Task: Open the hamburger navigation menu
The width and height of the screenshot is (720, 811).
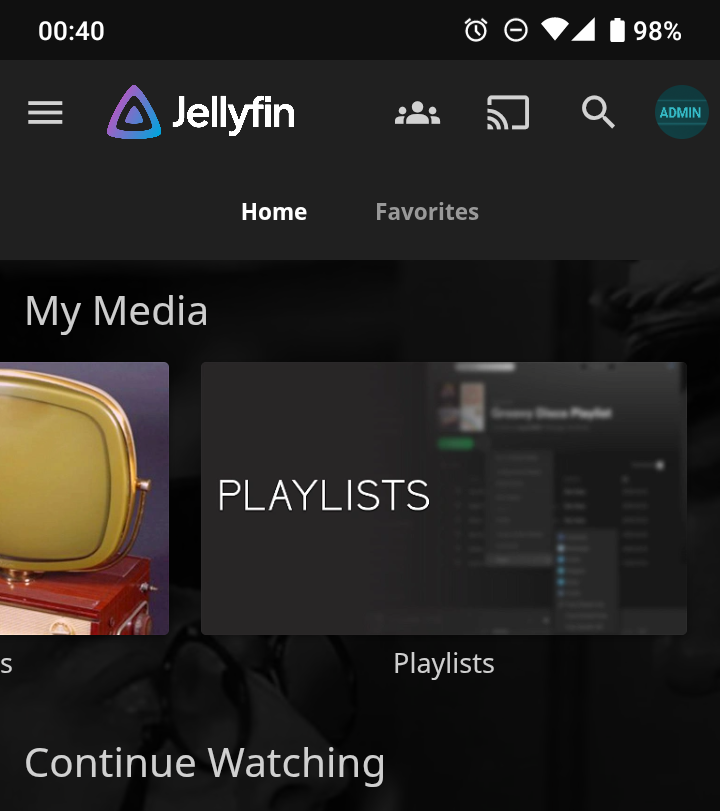Action: point(45,113)
